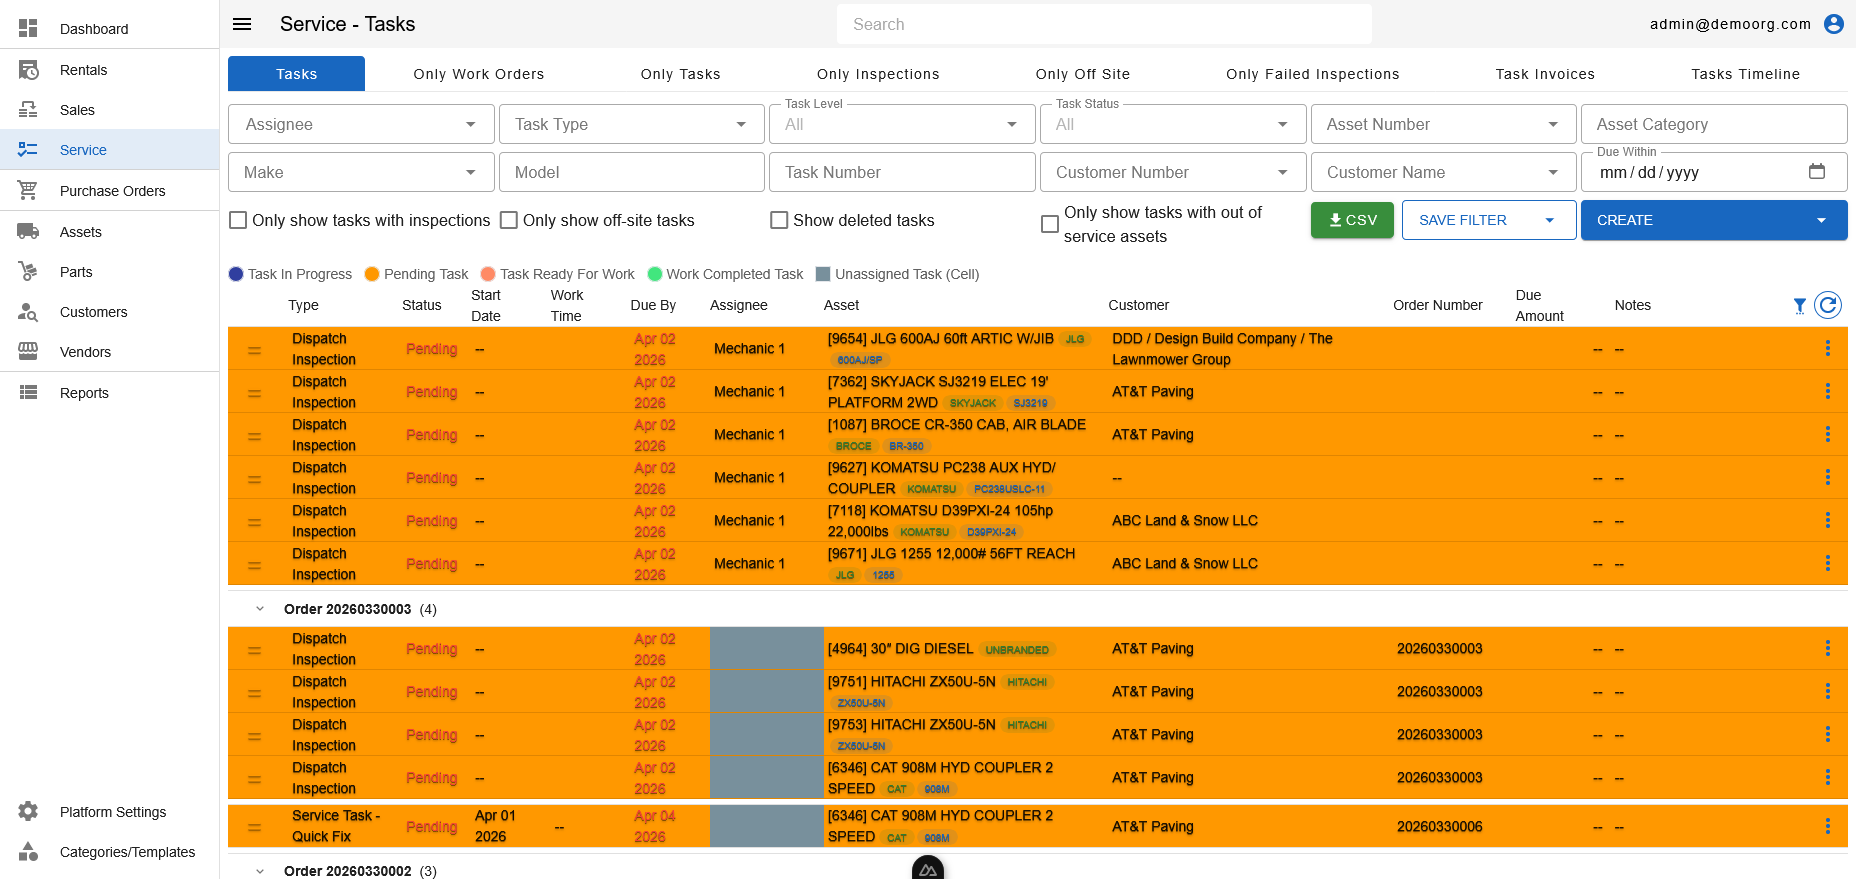This screenshot has width=1856, height=879.
Task: Click the Task In Progress blue legend dot
Action: tap(236, 274)
